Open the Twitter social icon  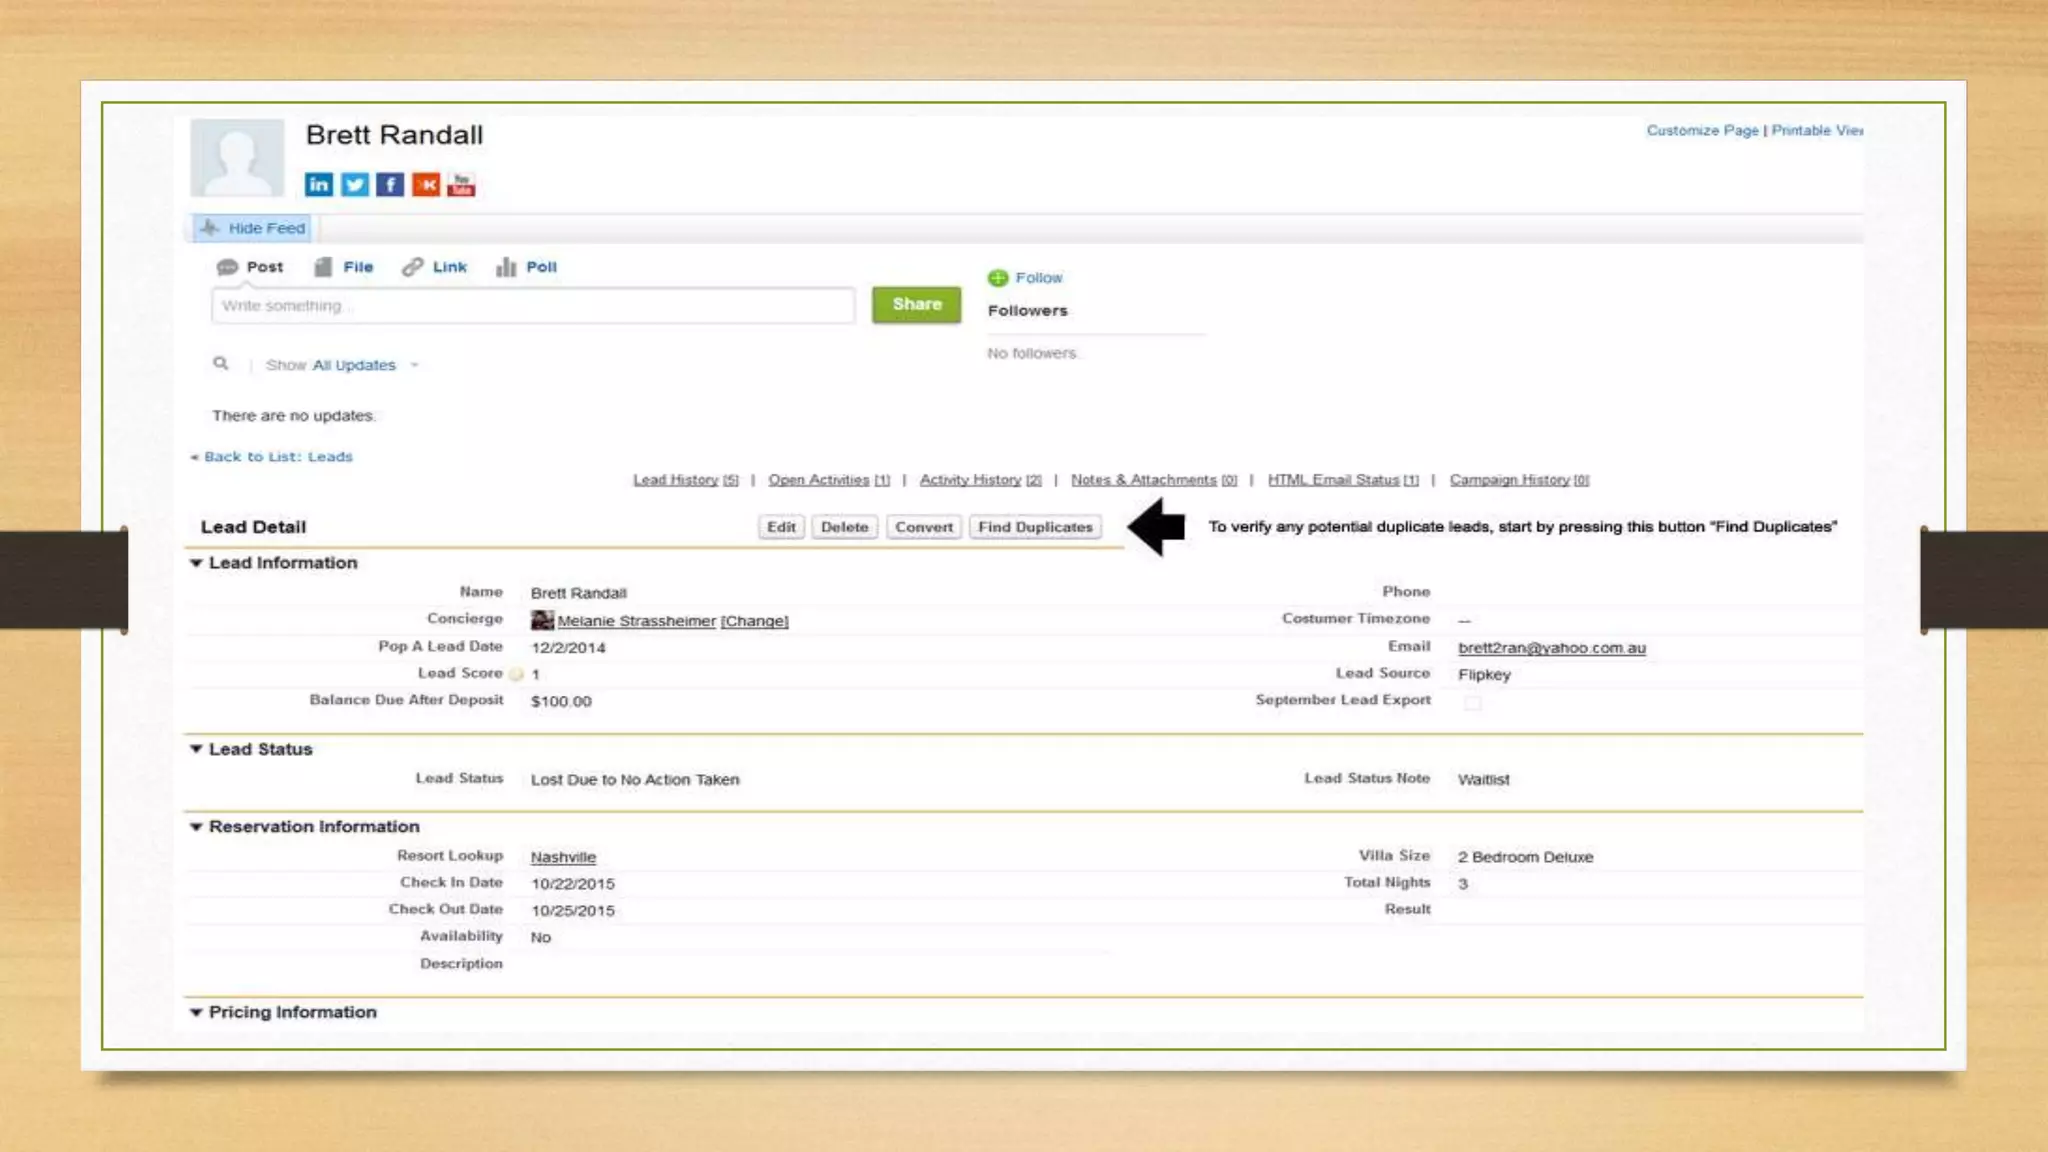[x=355, y=185]
